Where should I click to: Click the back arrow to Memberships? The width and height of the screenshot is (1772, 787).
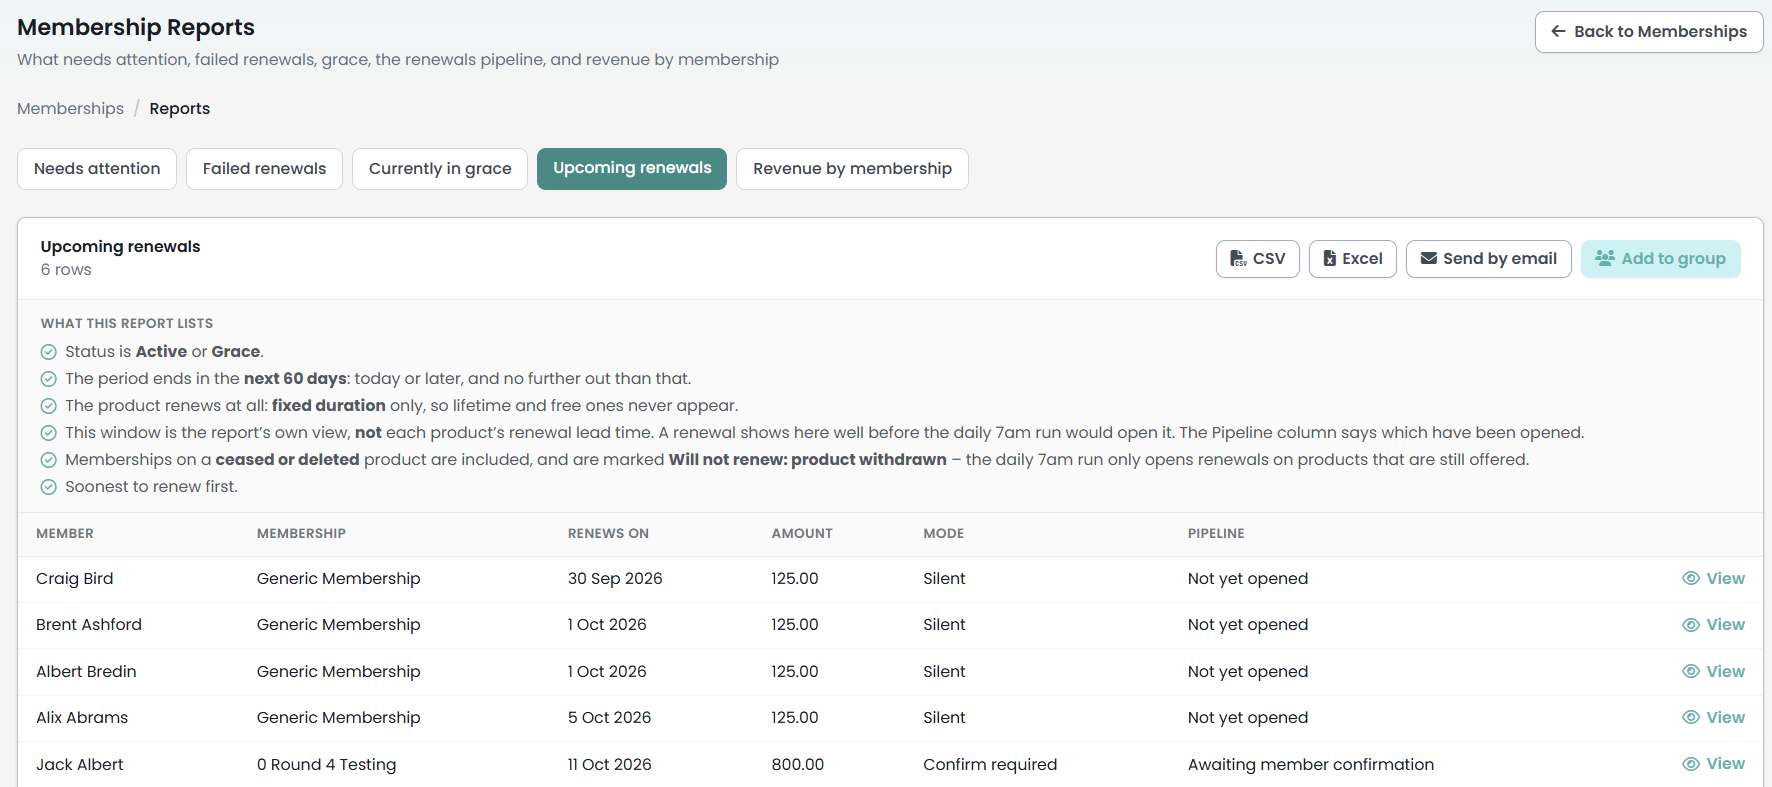tap(1558, 32)
